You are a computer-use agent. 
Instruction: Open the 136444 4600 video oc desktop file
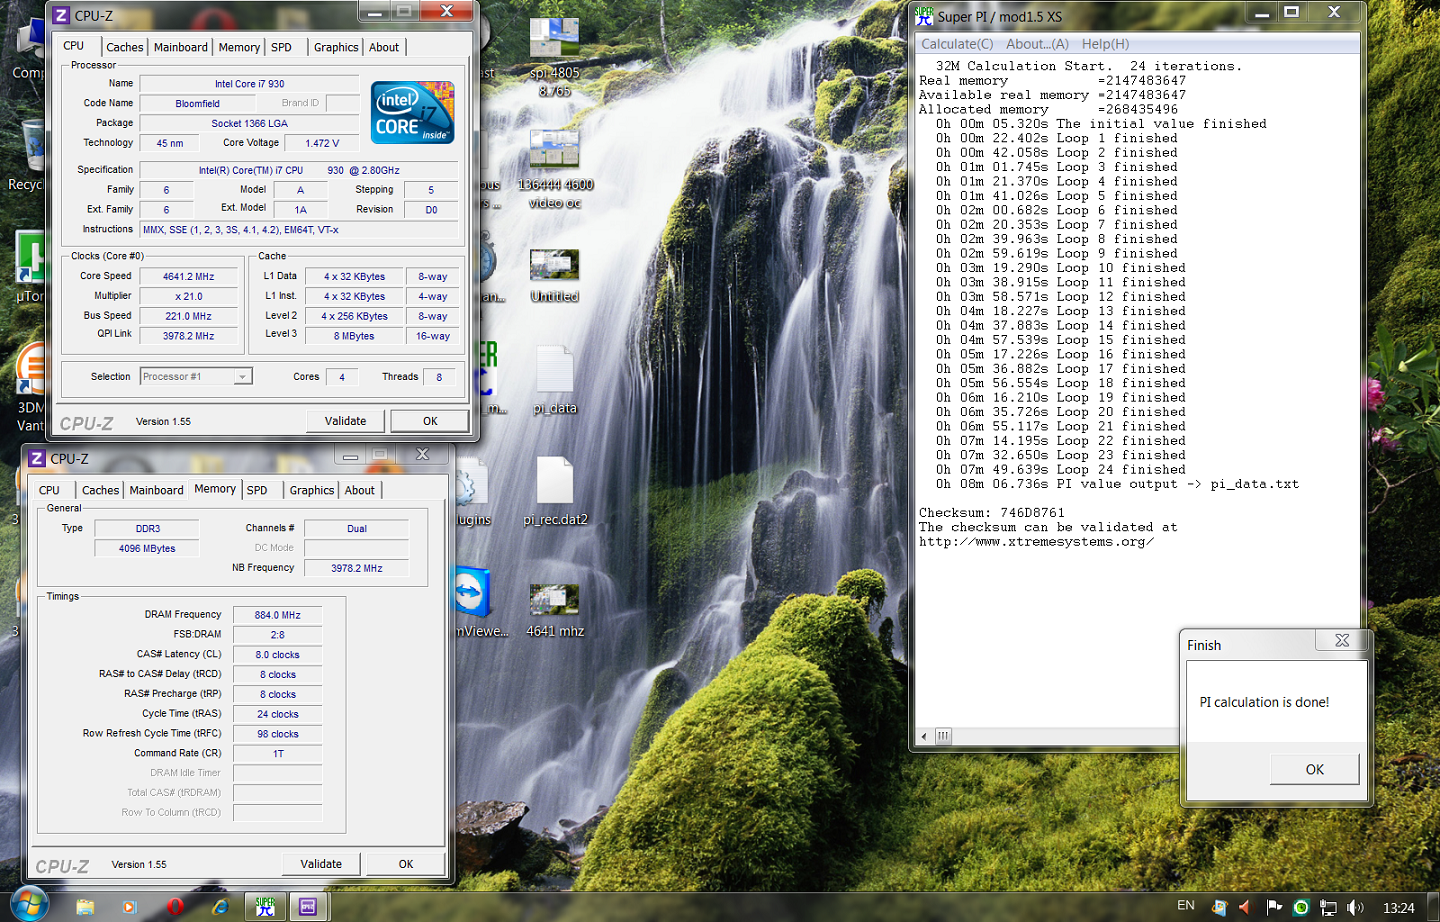[554, 169]
